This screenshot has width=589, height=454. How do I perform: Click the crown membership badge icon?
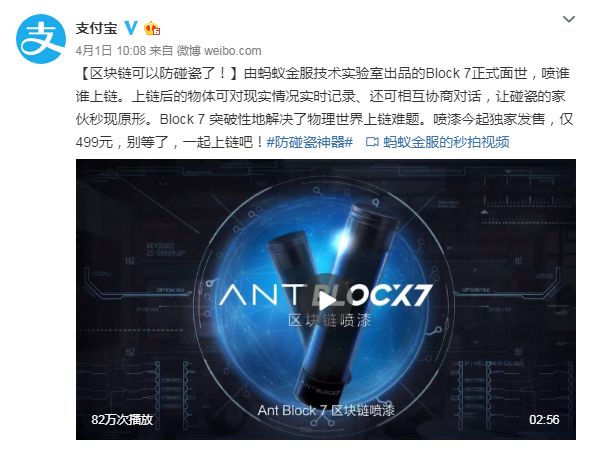152,29
